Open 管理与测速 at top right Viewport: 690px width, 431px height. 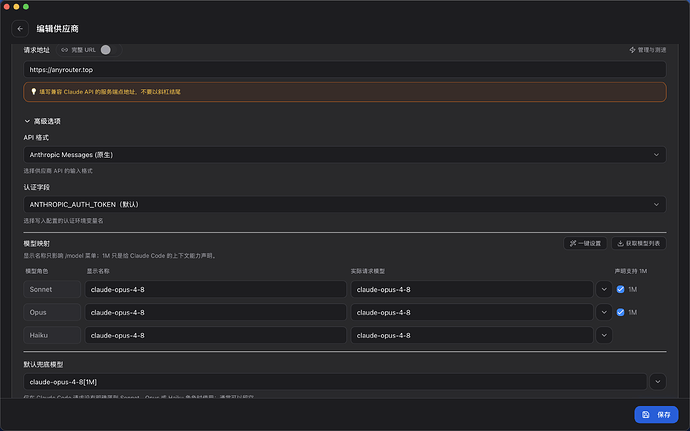(x=647, y=50)
